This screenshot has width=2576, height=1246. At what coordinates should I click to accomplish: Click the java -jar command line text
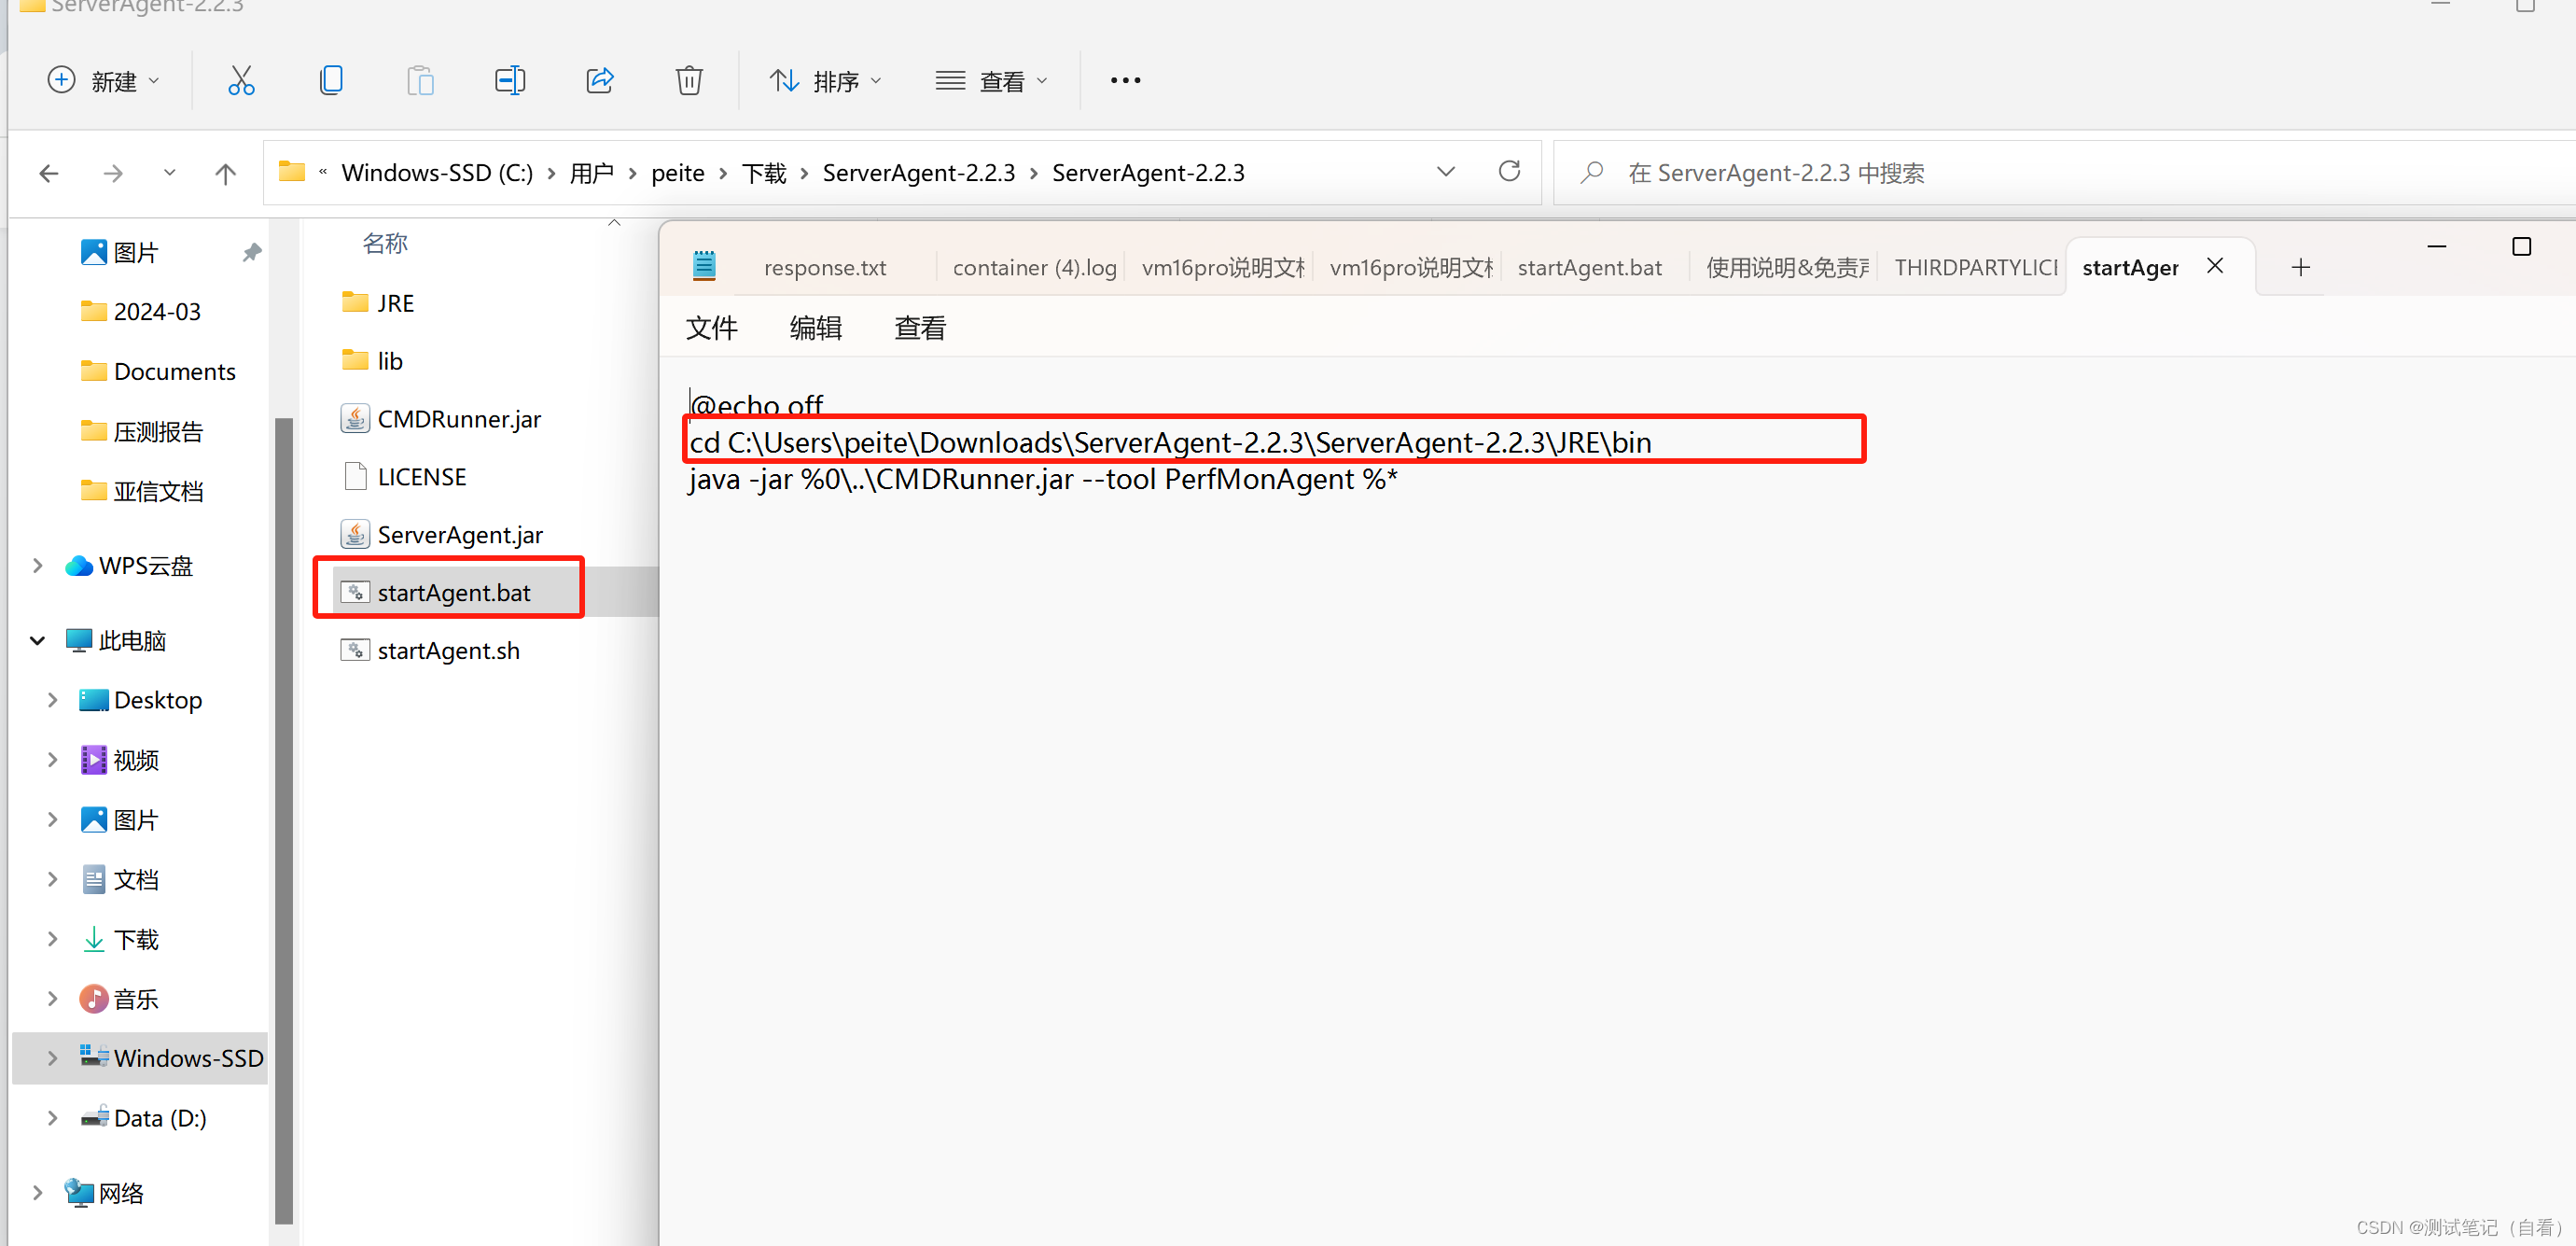coord(1043,480)
